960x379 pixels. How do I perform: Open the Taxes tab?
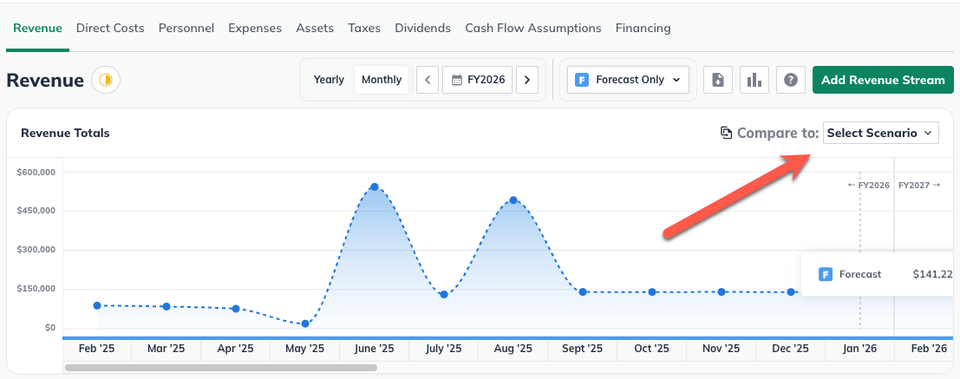click(364, 28)
